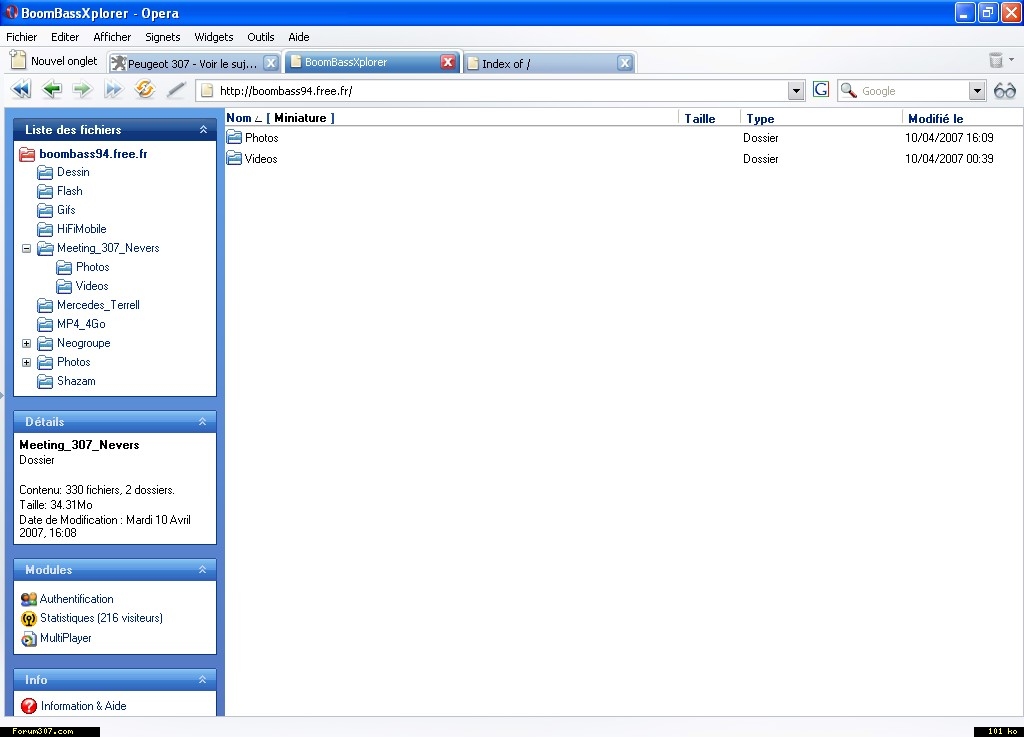
Task: Click the Videos folder icon in file list
Action: (234, 159)
